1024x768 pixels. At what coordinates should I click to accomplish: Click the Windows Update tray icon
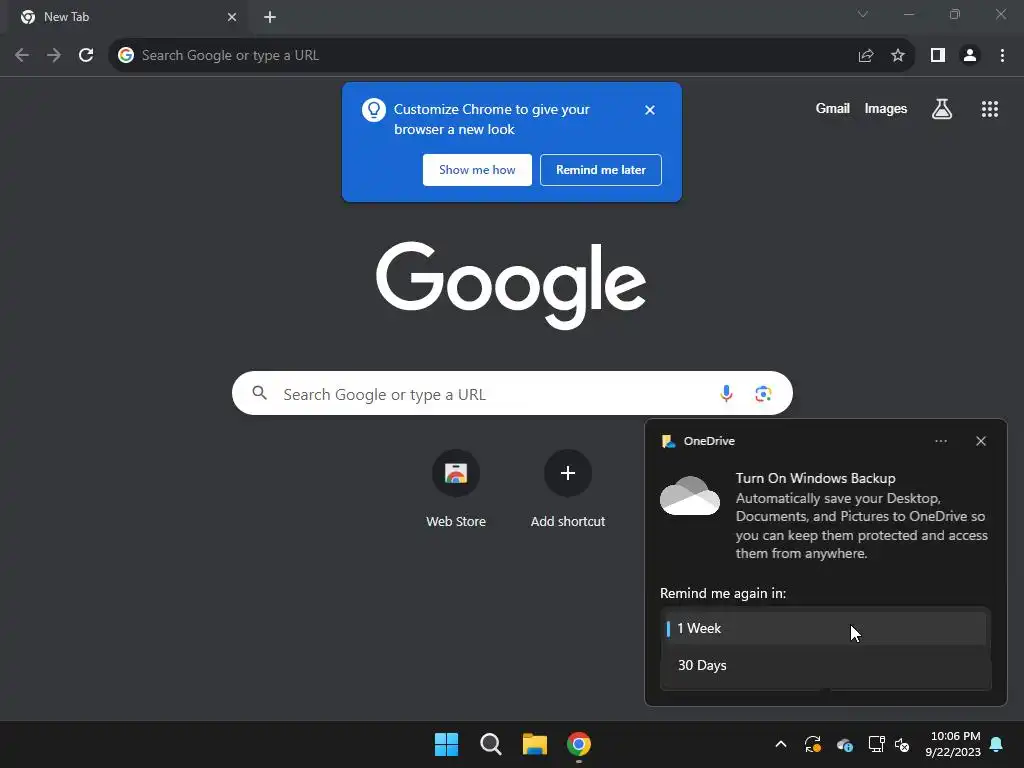812,744
